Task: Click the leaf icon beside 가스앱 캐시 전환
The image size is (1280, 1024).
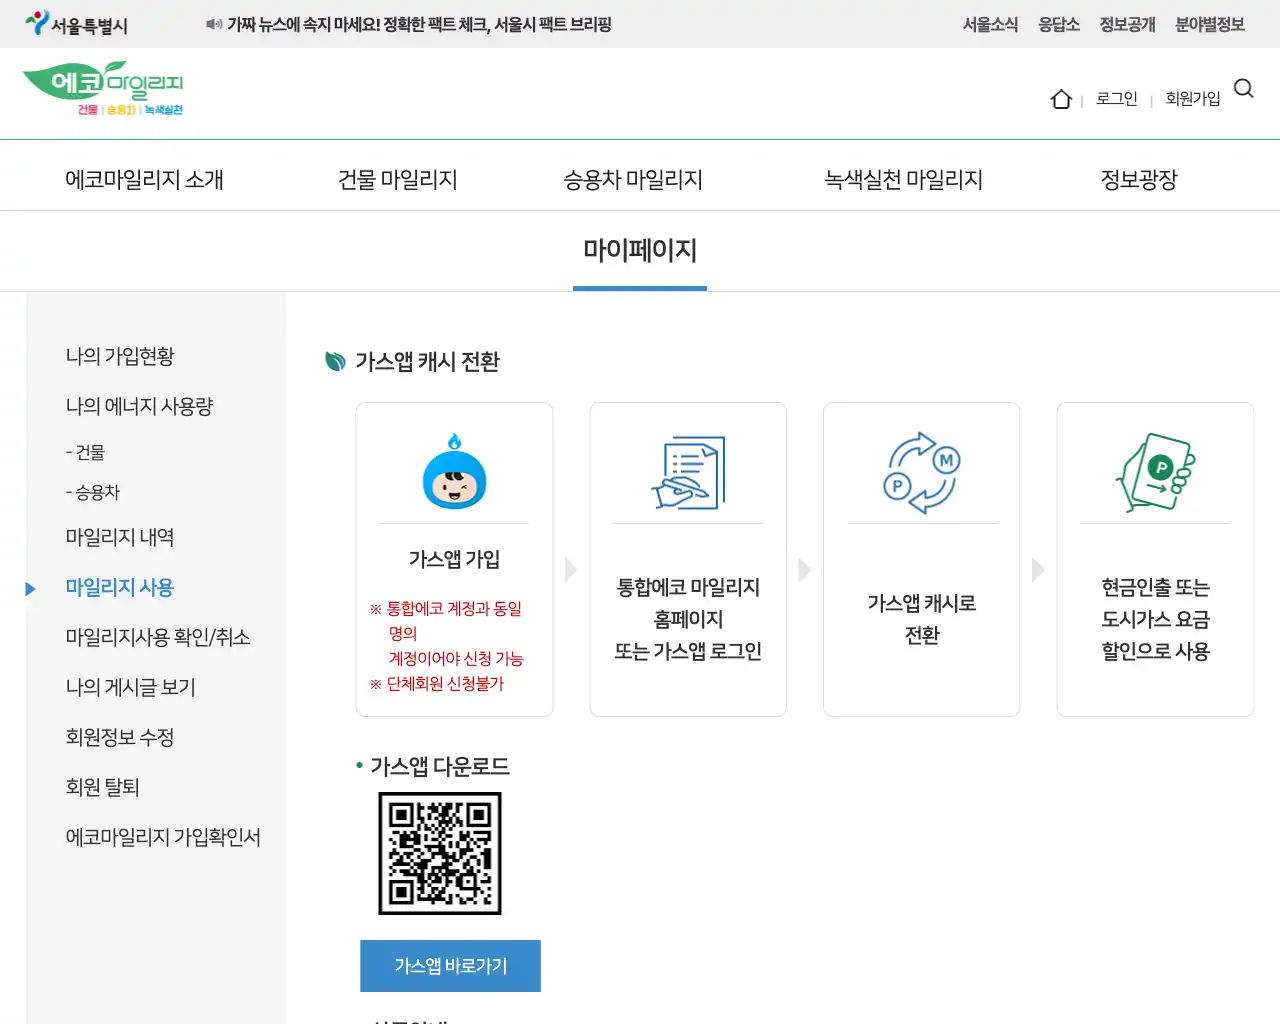Action: 336,361
